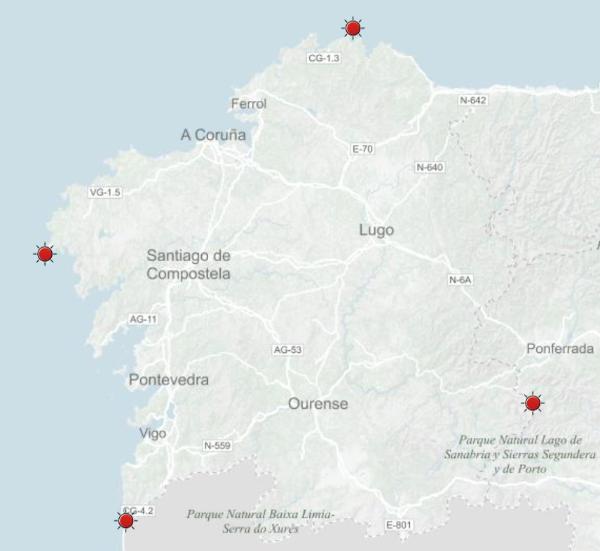Screen dimensions: 600x551
Task: Click the AG-53 road shield
Action: [287, 350]
